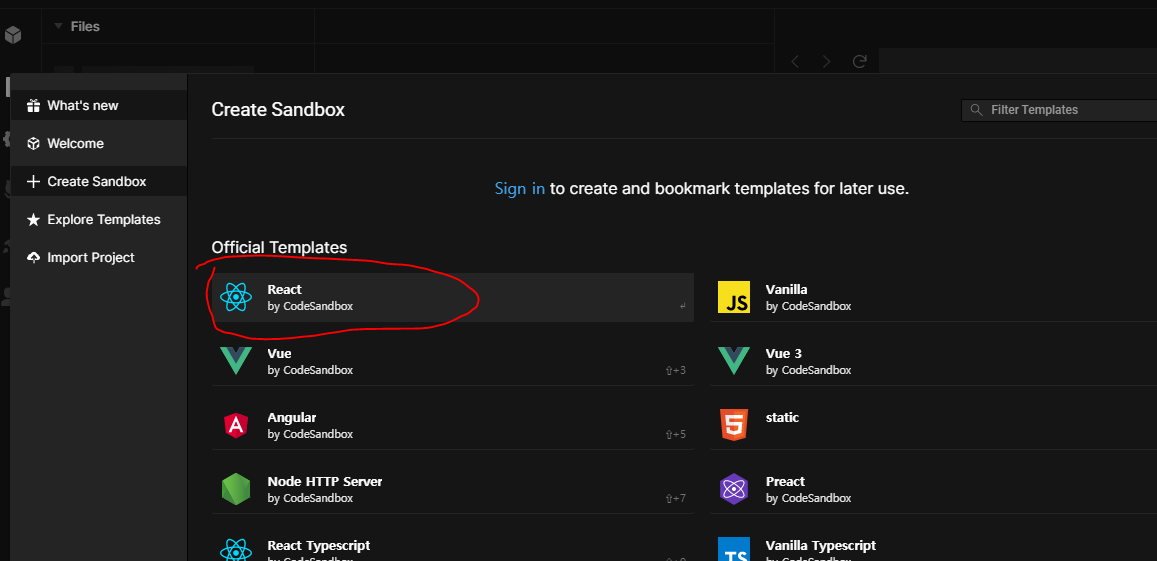Click the green Node HTTP Server icon

[236, 489]
